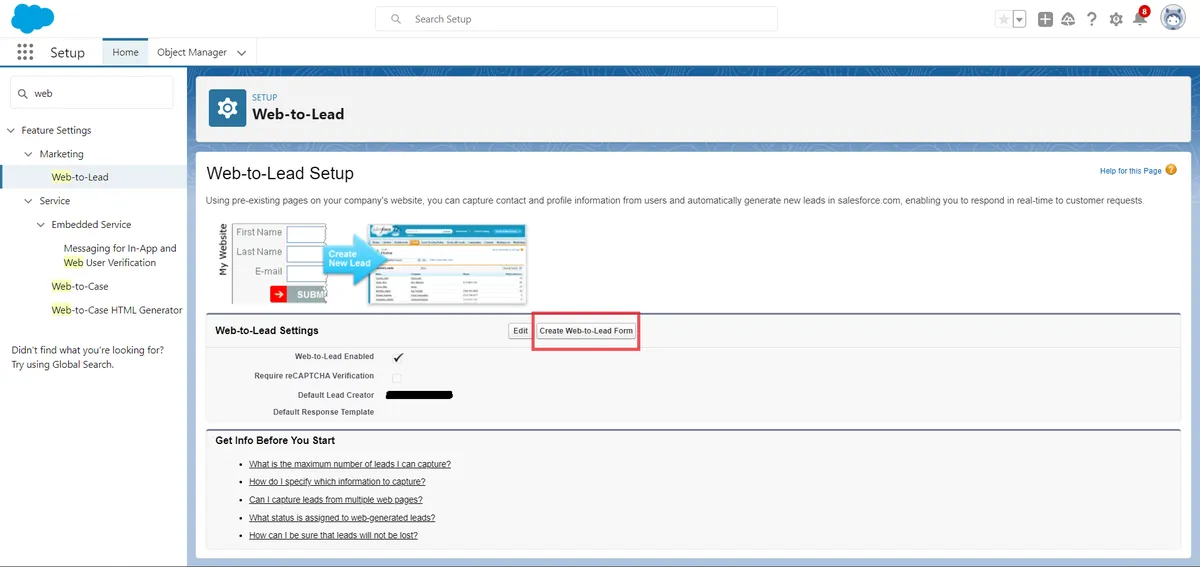This screenshot has height=567, width=1200.
Task: Click the Salesforce cloud logo
Action: click(33, 19)
